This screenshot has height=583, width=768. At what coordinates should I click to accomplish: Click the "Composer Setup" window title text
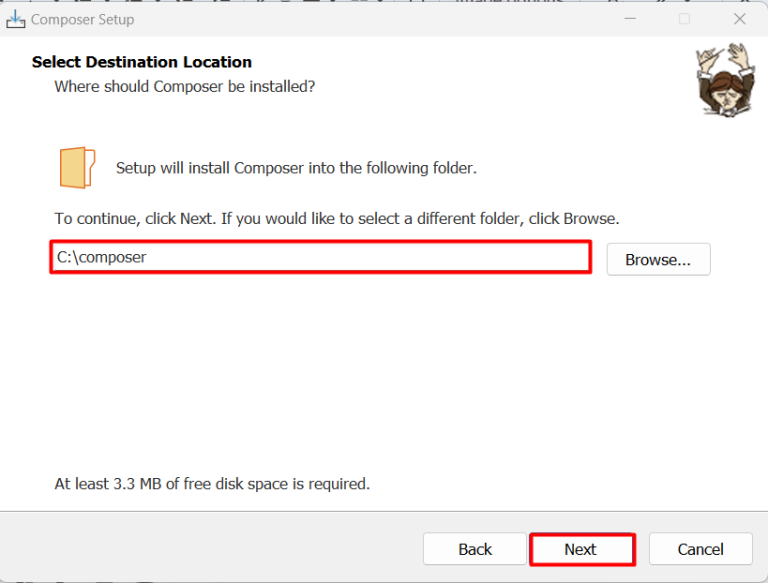point(82,19)
